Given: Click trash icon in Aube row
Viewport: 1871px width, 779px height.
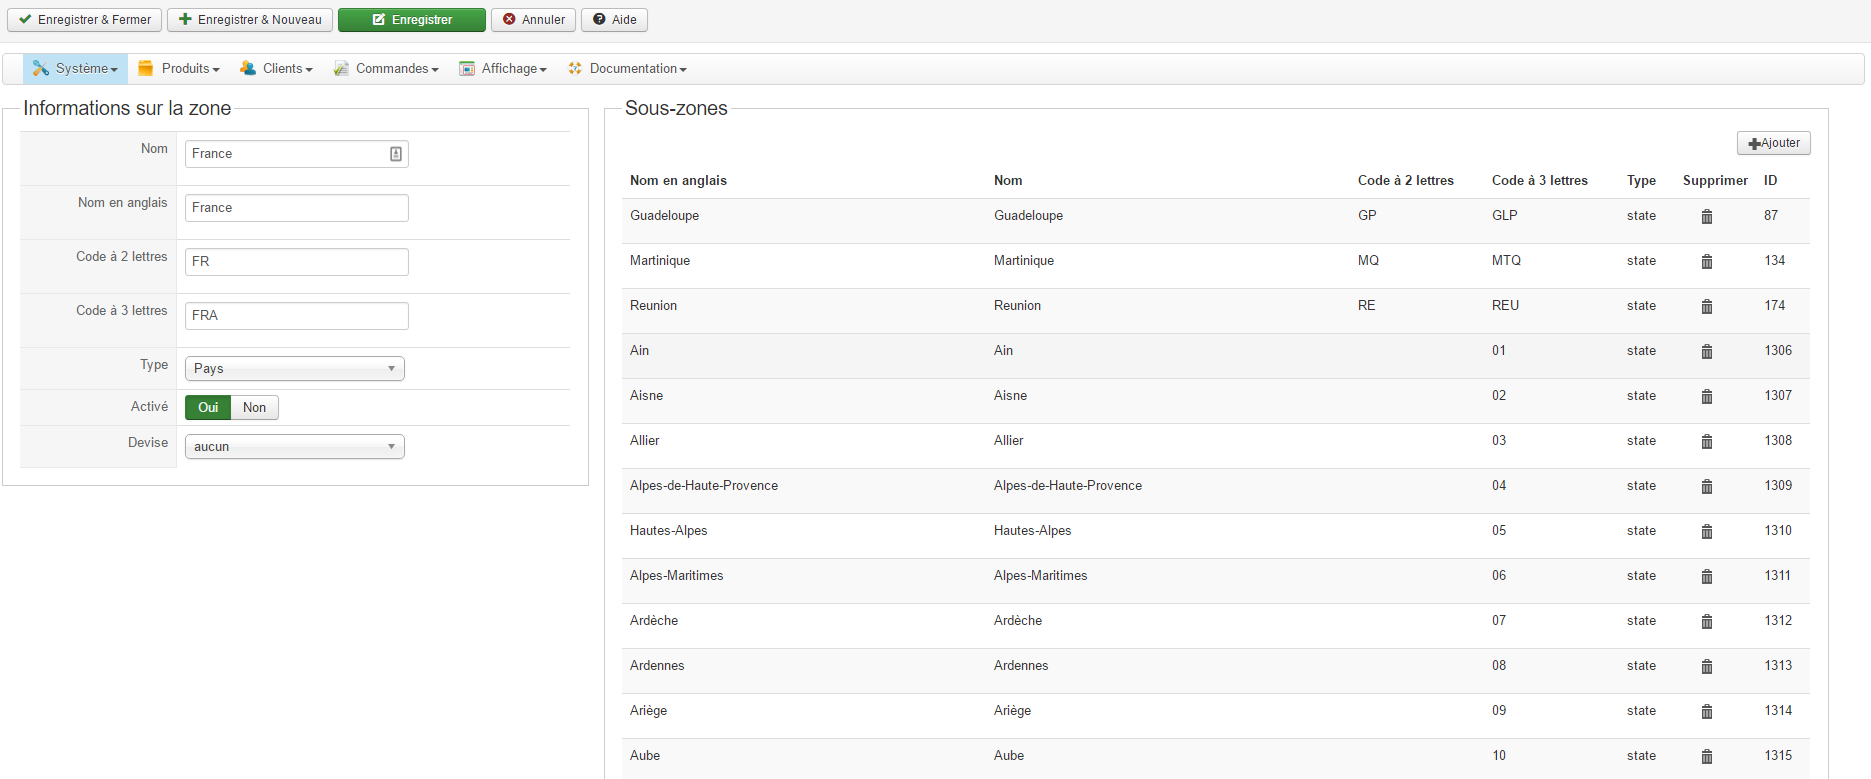Looking at the screenshot, I should click(x=1707, y=757).
